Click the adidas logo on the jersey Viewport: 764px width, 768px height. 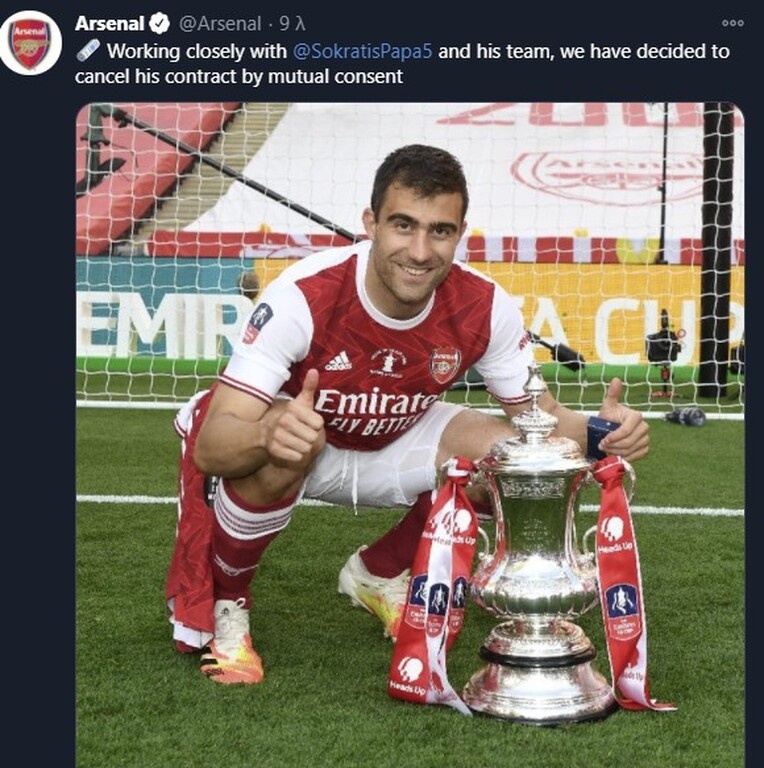pyautogui.click(x=338, y=360)
